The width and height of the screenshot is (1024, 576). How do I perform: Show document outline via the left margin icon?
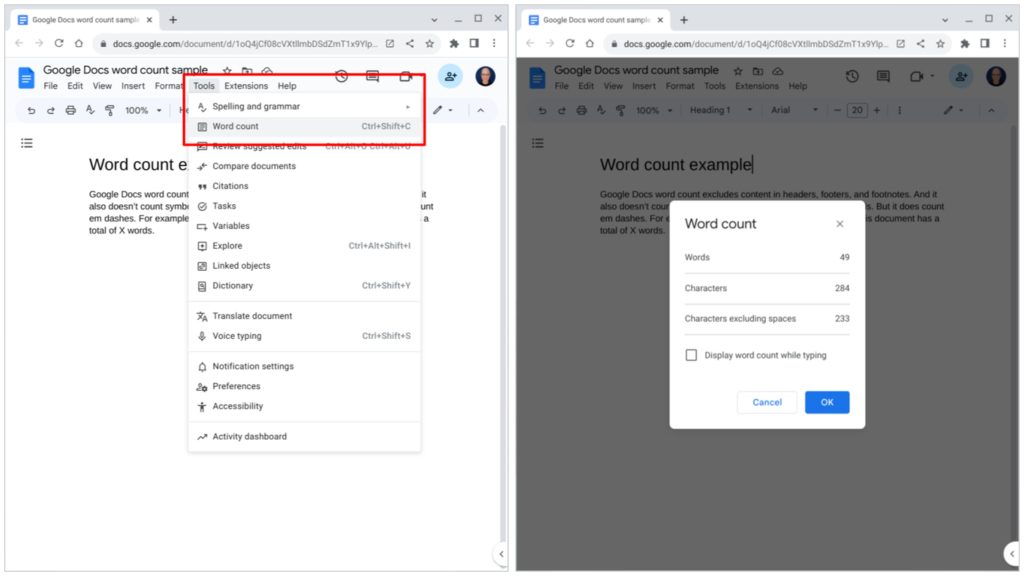(x=27, y=143)
